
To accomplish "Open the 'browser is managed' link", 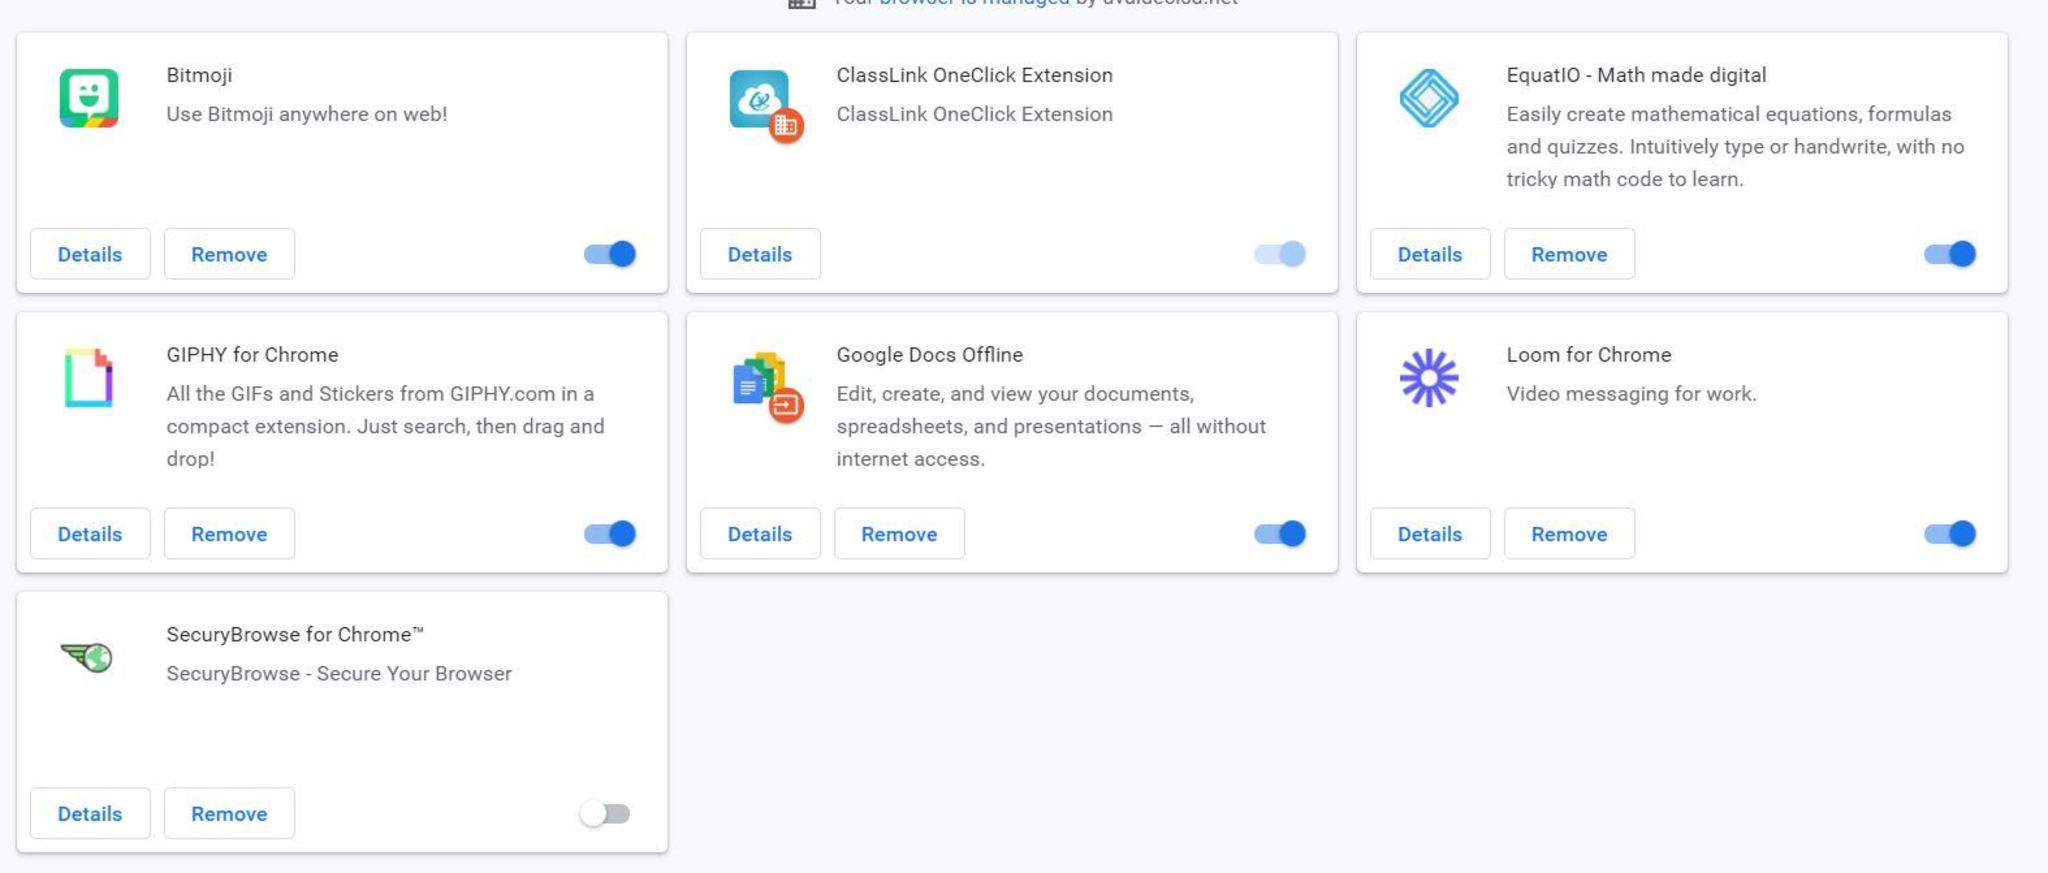I will coord(974,2).
